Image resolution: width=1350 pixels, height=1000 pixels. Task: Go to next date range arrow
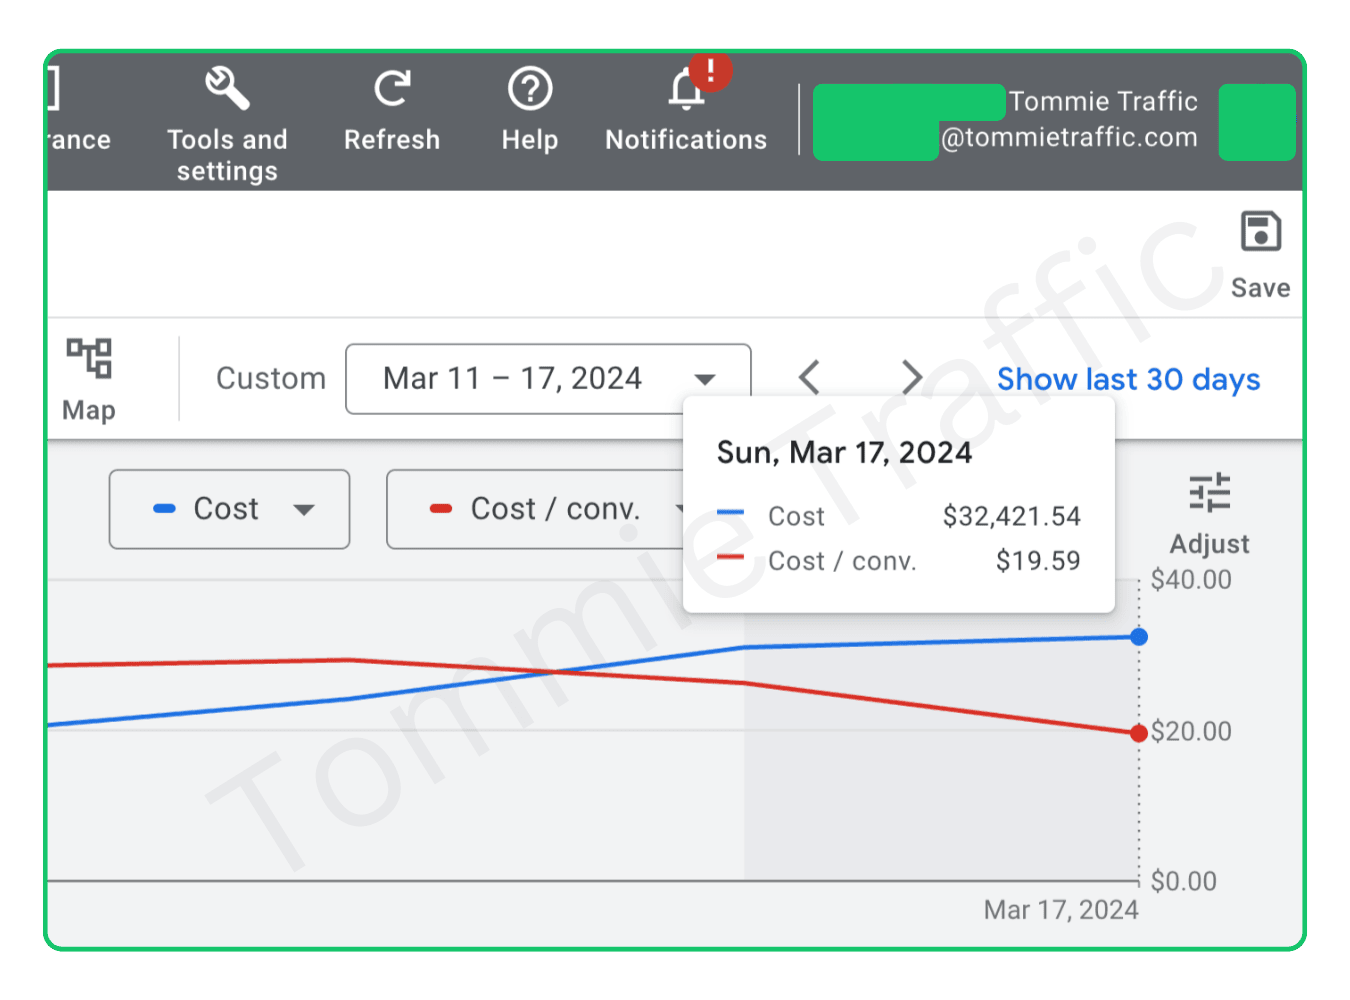click(x=911, y=378)
